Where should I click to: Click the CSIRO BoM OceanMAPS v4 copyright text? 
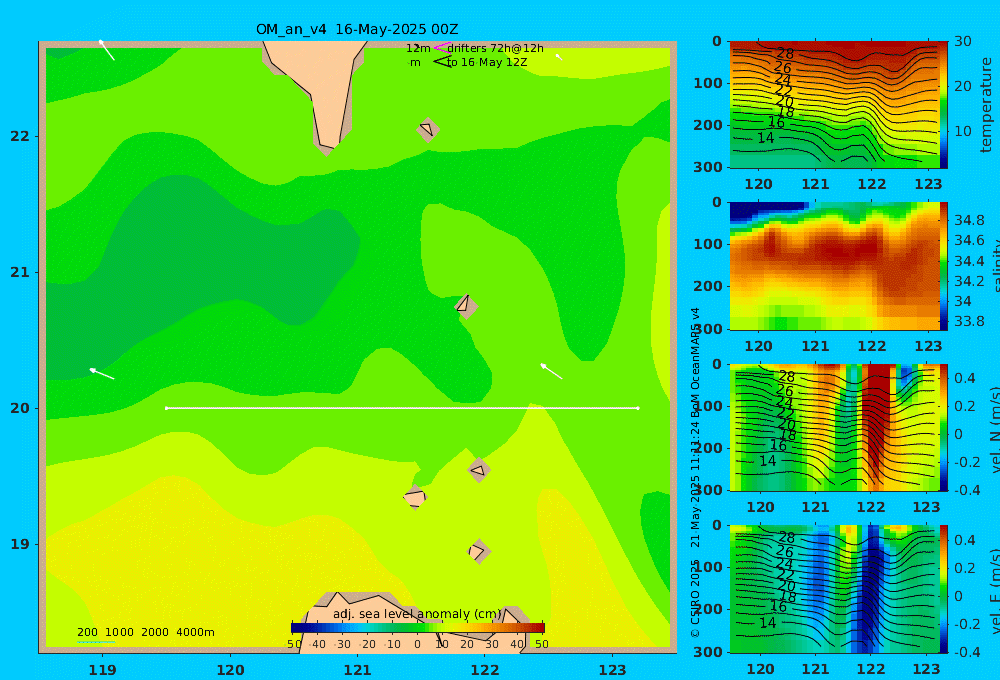[695, 472]
